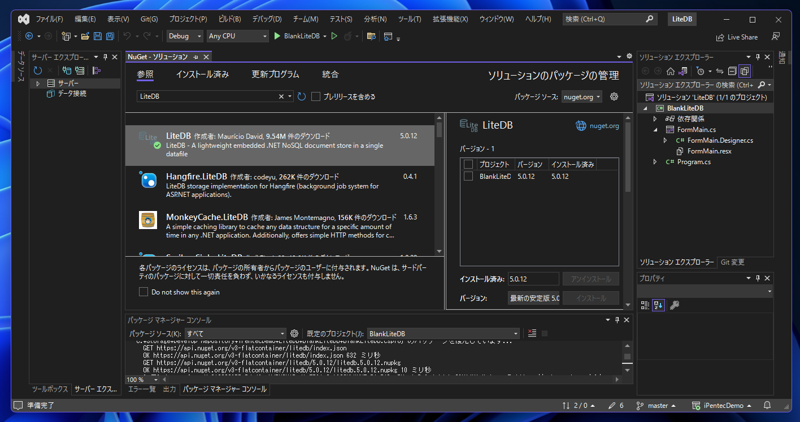Start debugging with green play BlankLiteDB
Screen dimensions: 800x422
coord(299,36)
